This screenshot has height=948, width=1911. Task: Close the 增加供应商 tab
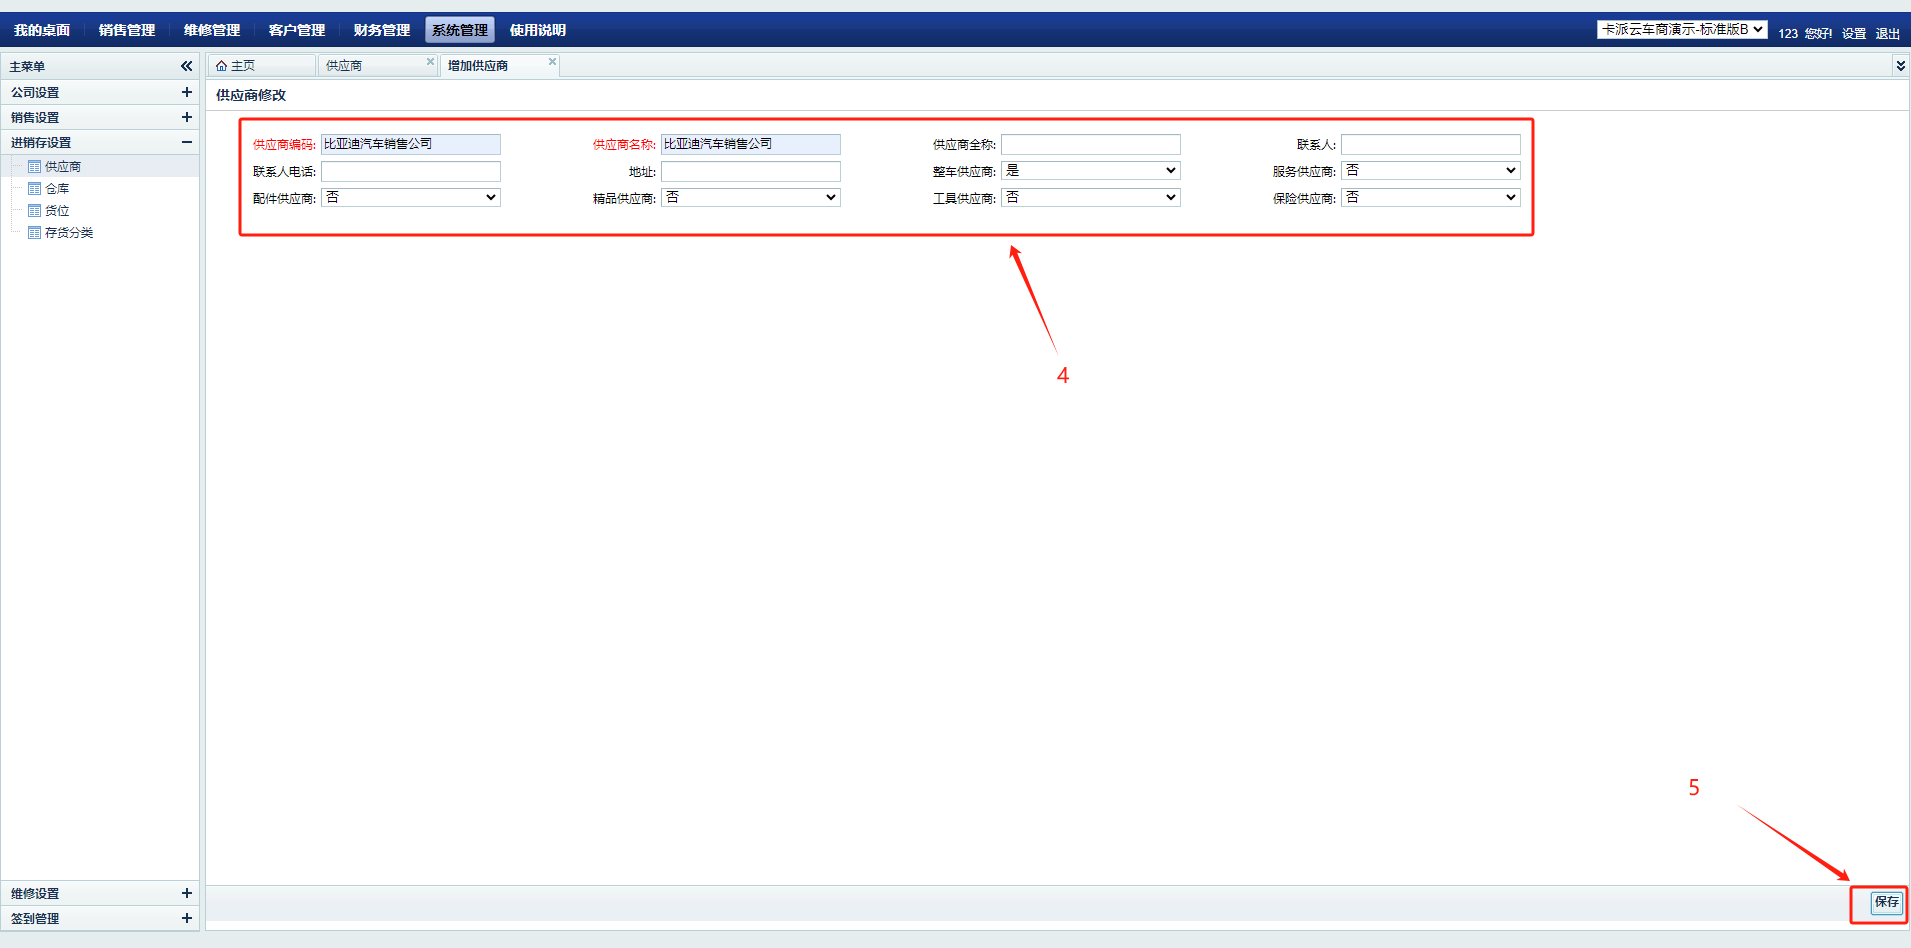[552, 62]
